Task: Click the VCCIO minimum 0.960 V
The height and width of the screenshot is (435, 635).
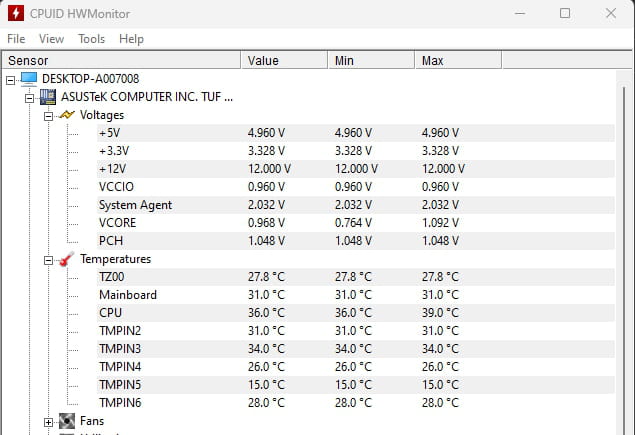Action: 354,187
